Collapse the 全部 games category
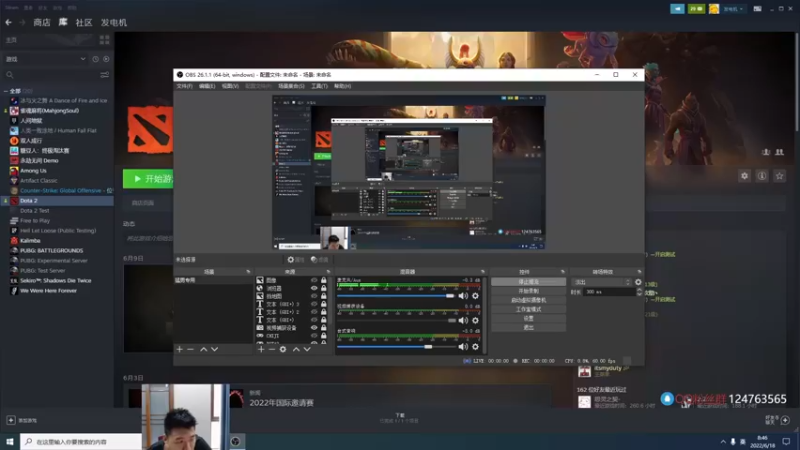The height and width of the screenshot is (450, 800). pyautogui.click(x=6, y=91)
